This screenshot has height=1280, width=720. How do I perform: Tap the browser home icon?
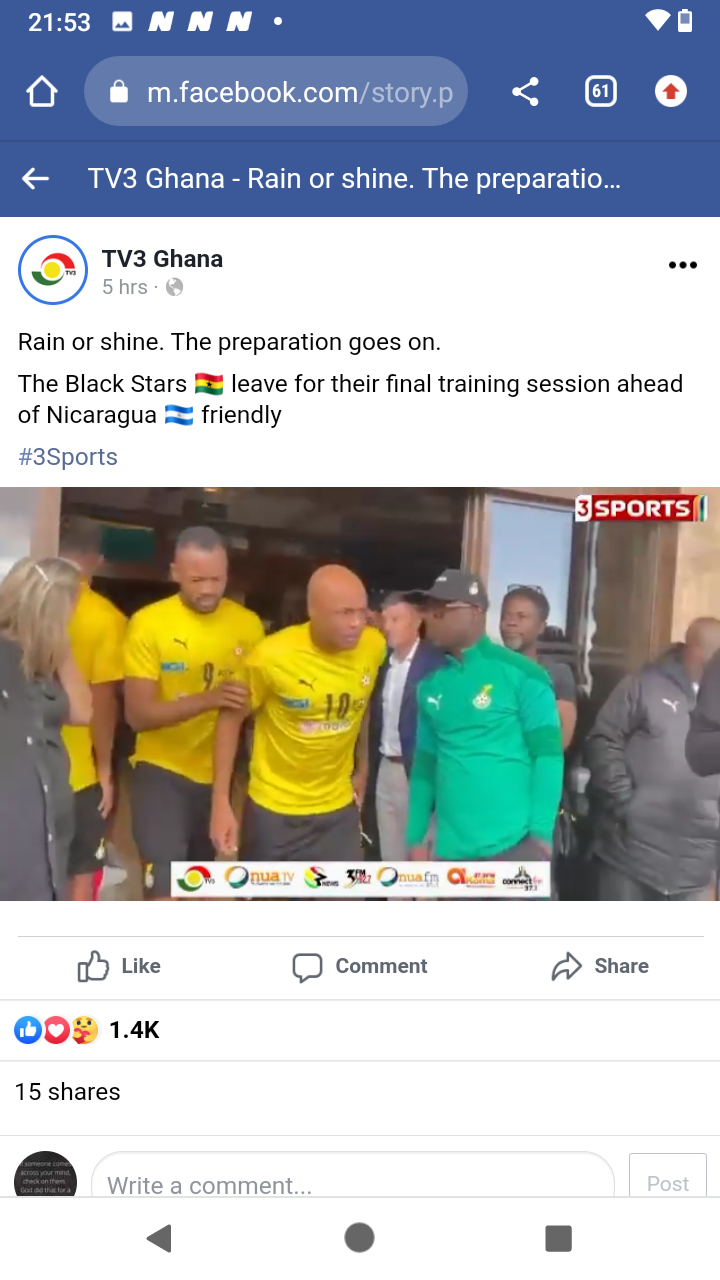(42, 92)
